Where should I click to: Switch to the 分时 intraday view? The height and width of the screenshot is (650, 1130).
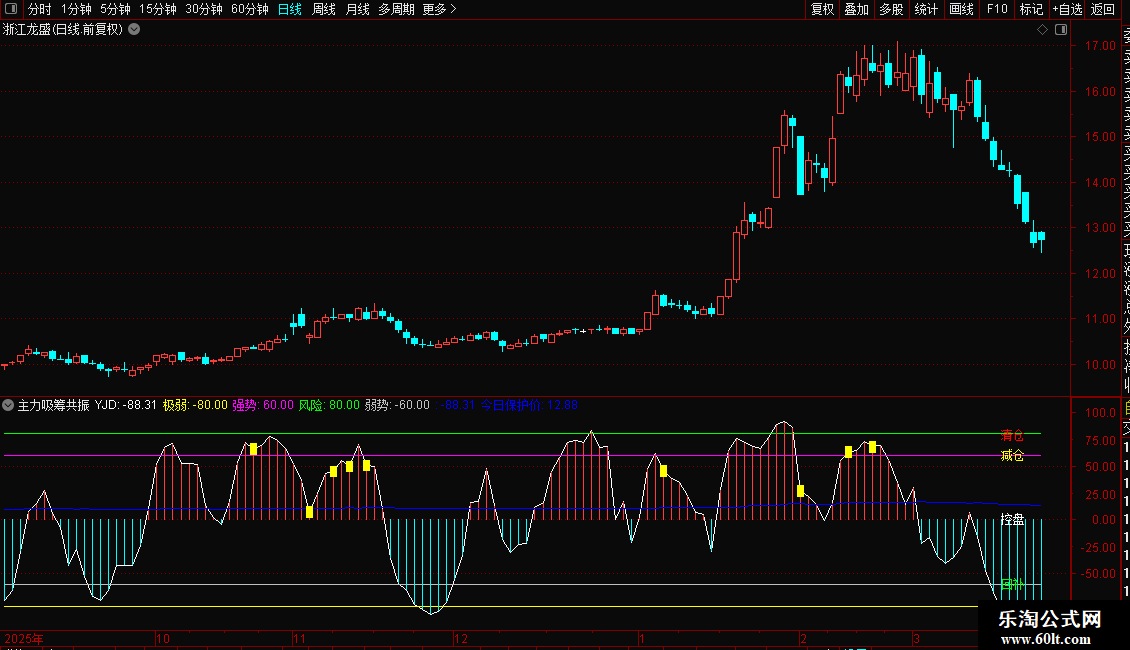click(x=39, y=9)
